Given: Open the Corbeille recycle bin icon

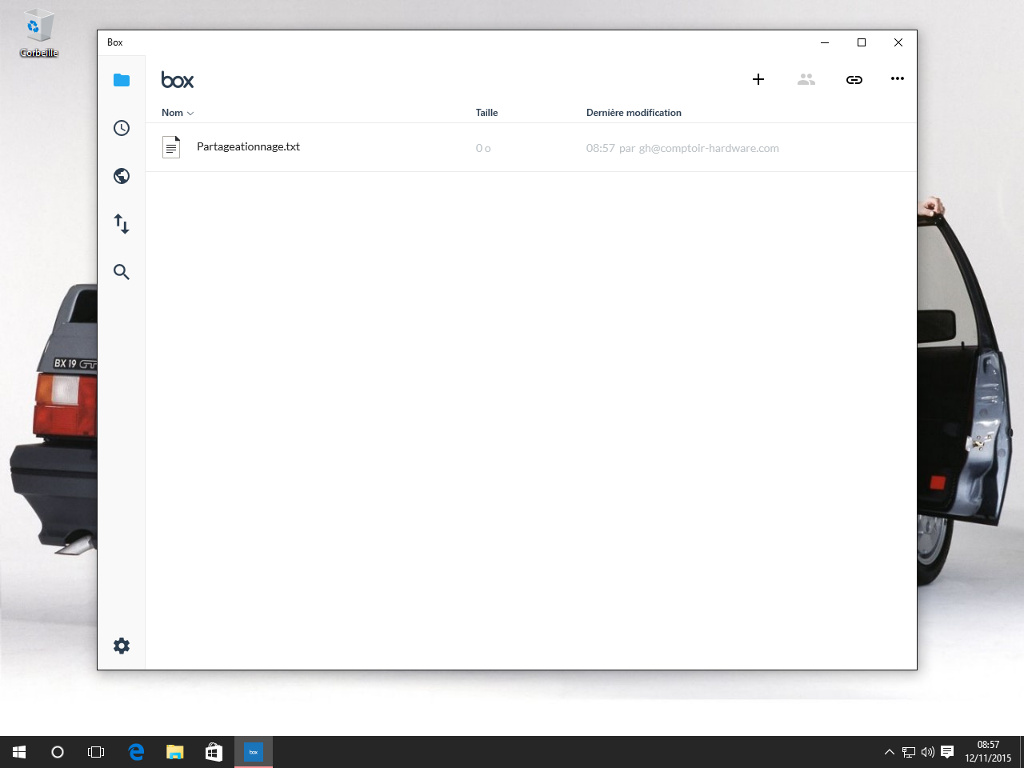Looking at the screenshot, I should (39, 32).
